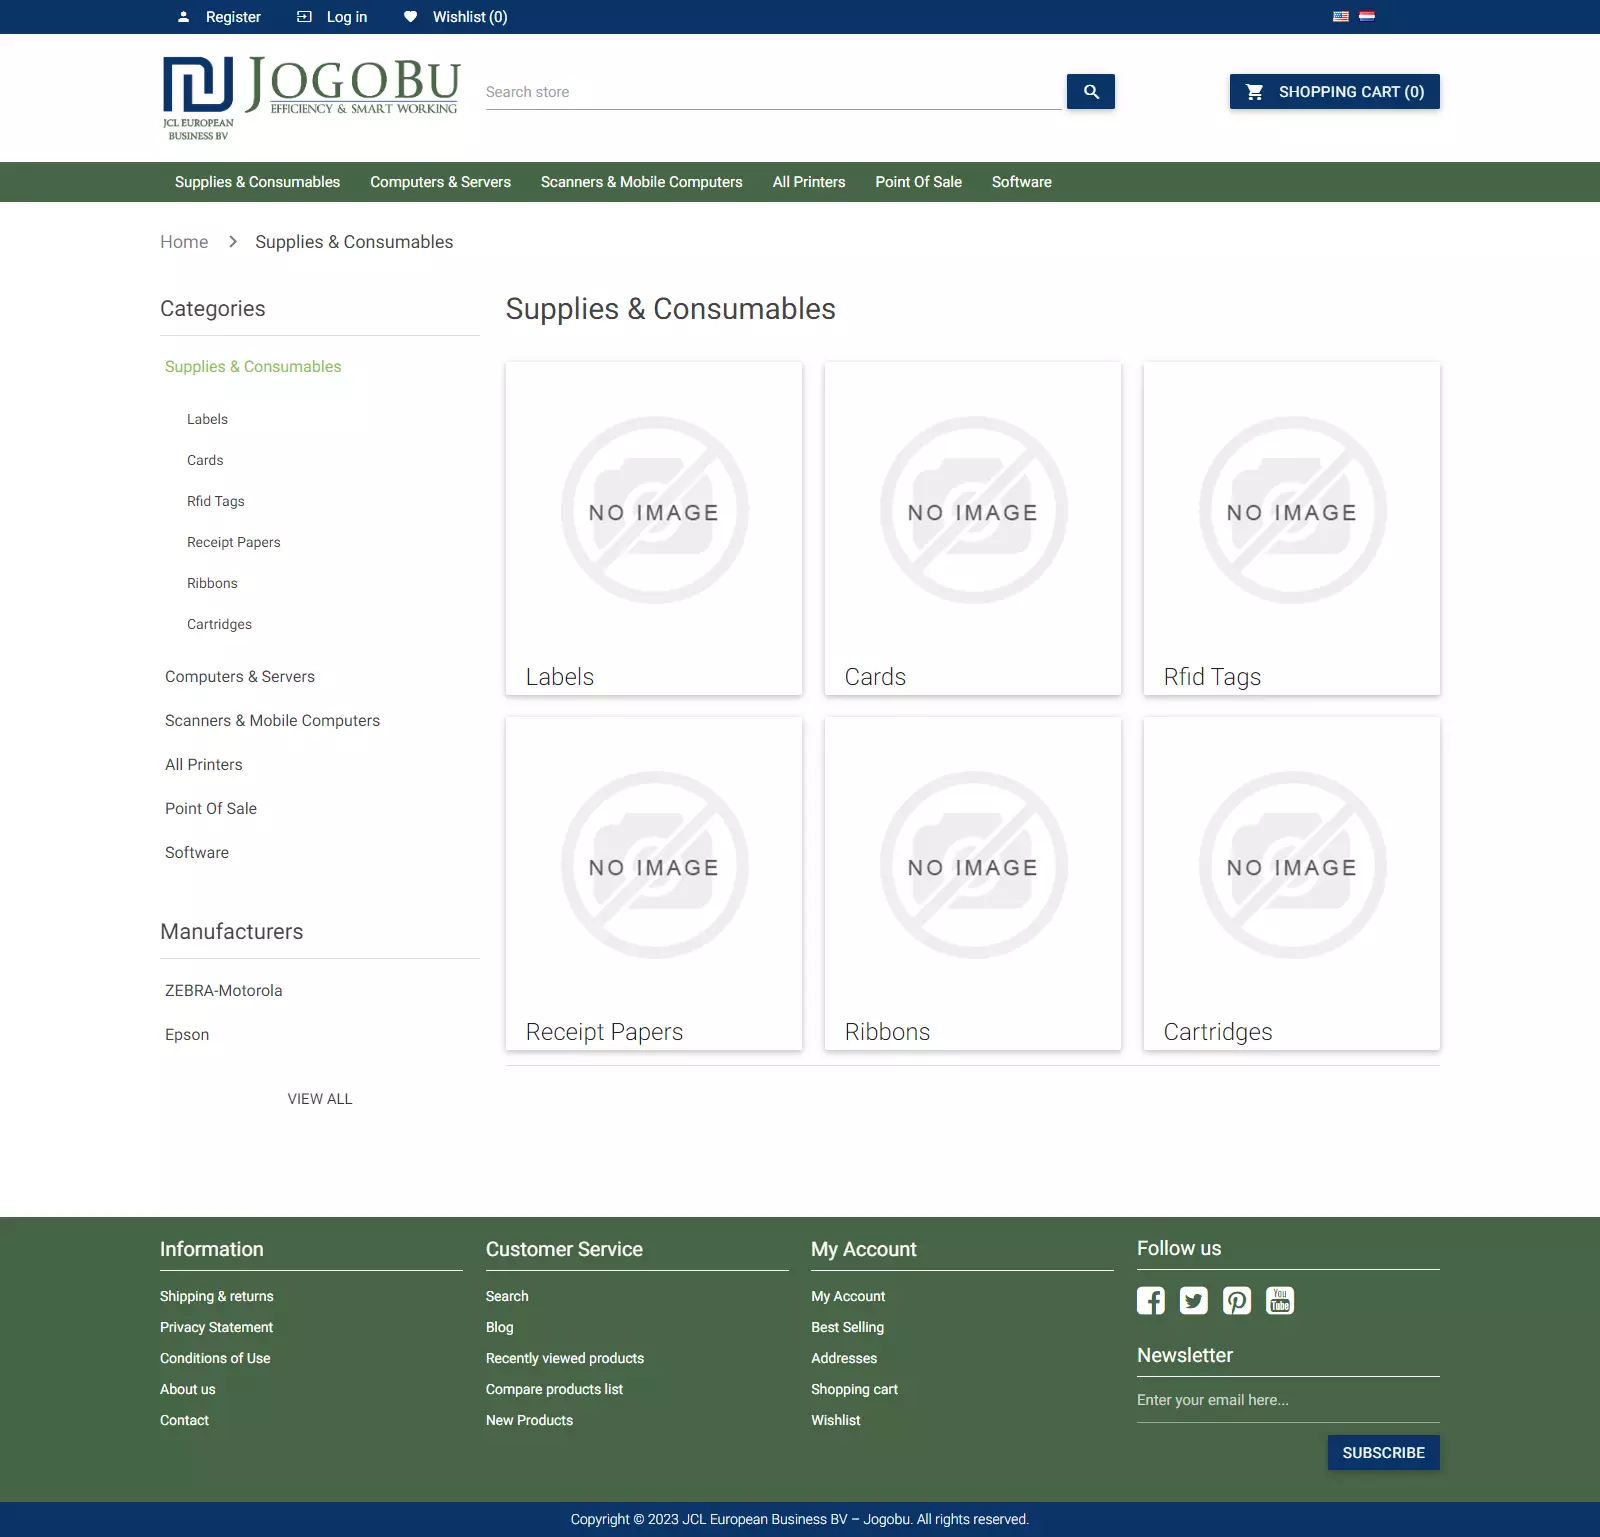The width and height of the screenshot is (1600, 1537).
Task: Open the YouTube social icon
Action: point(1279,1300)
